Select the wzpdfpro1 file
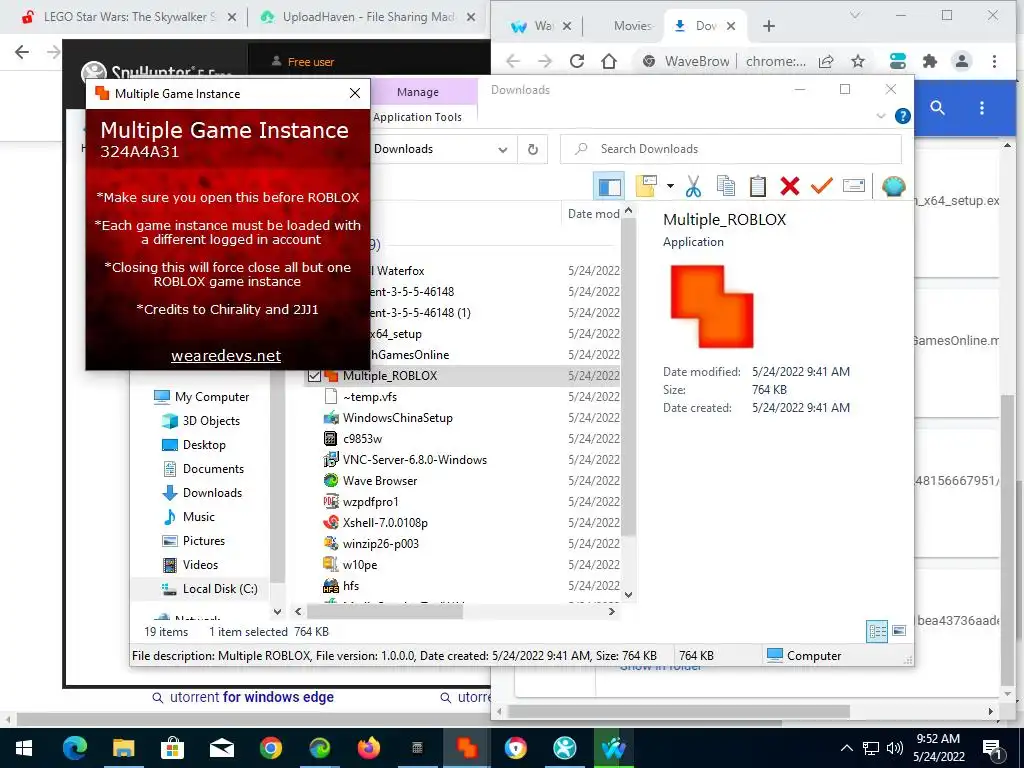This screenshot has width=1024, height=768. point(370,502)
